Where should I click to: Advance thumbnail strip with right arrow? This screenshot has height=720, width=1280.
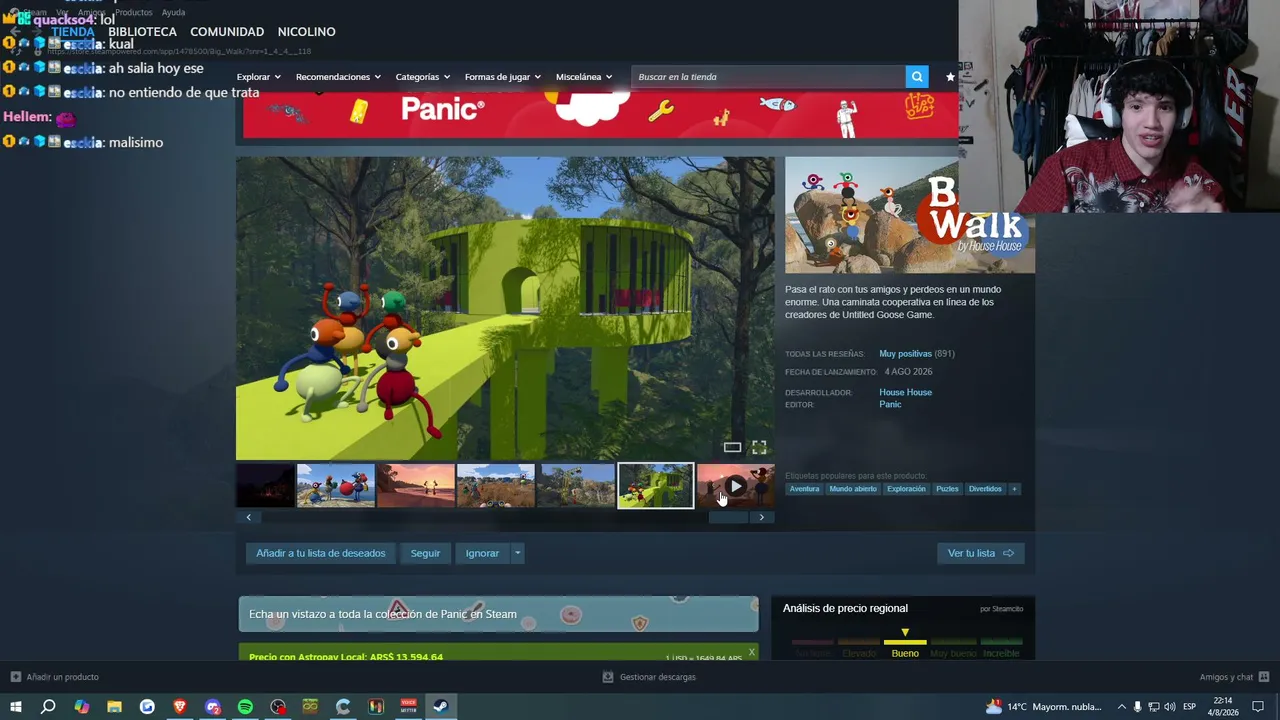click(x=761, y=517)
